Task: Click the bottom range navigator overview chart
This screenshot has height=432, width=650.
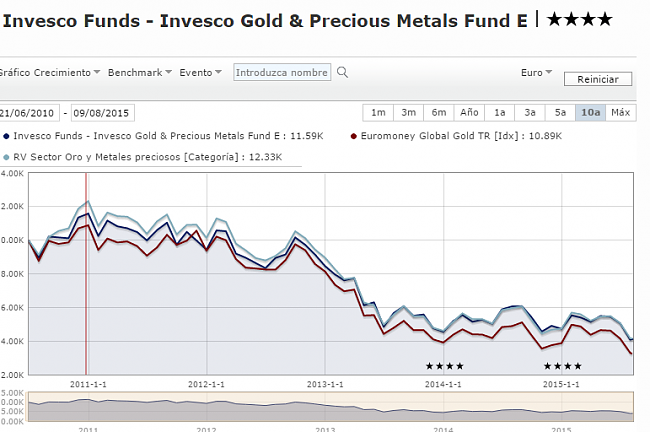Action: (331, 407)
